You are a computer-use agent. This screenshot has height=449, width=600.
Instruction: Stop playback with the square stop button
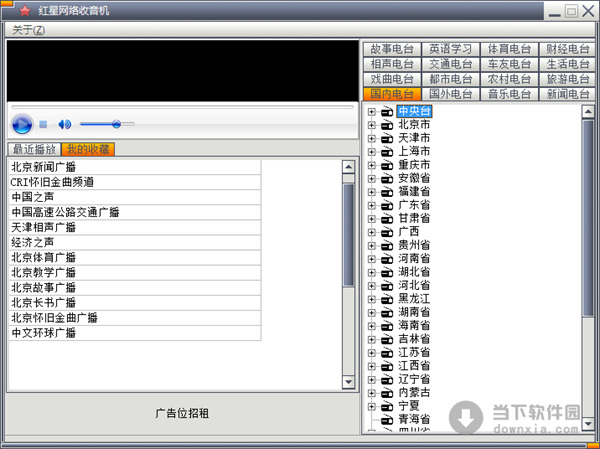pos(43,124)
